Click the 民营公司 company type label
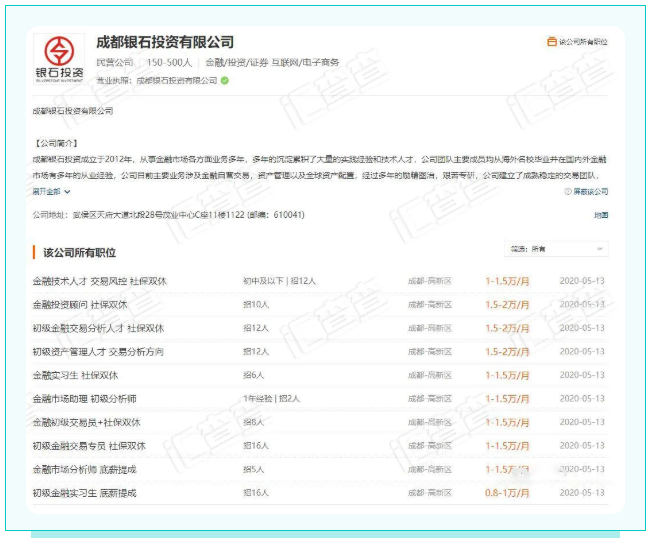Image resolution: width=653 pixels, height=542 pixels. (115, 62)
